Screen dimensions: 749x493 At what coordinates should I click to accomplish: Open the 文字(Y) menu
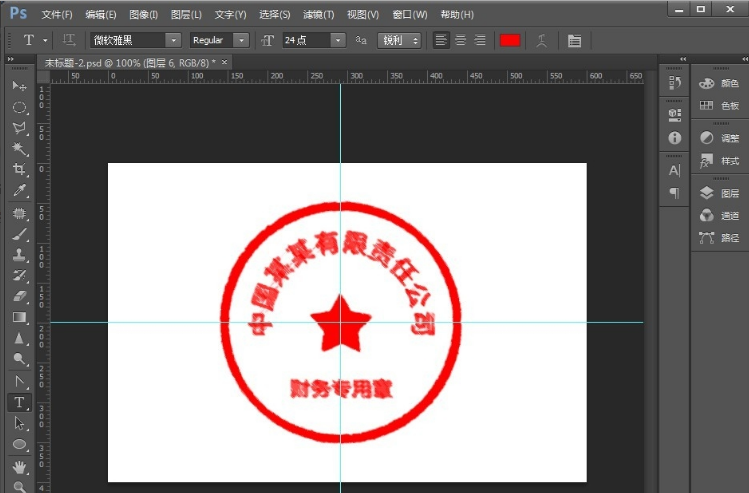(x=230, y=14)
